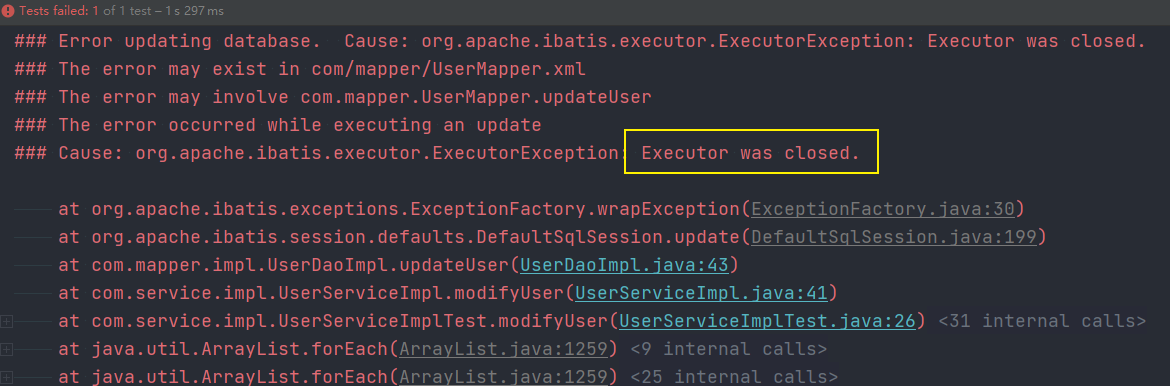Click gutter plus icon beside '25 internal calls' line
Image resolution: width=1170 pixels, height=386 pixels.
point(7,376)
